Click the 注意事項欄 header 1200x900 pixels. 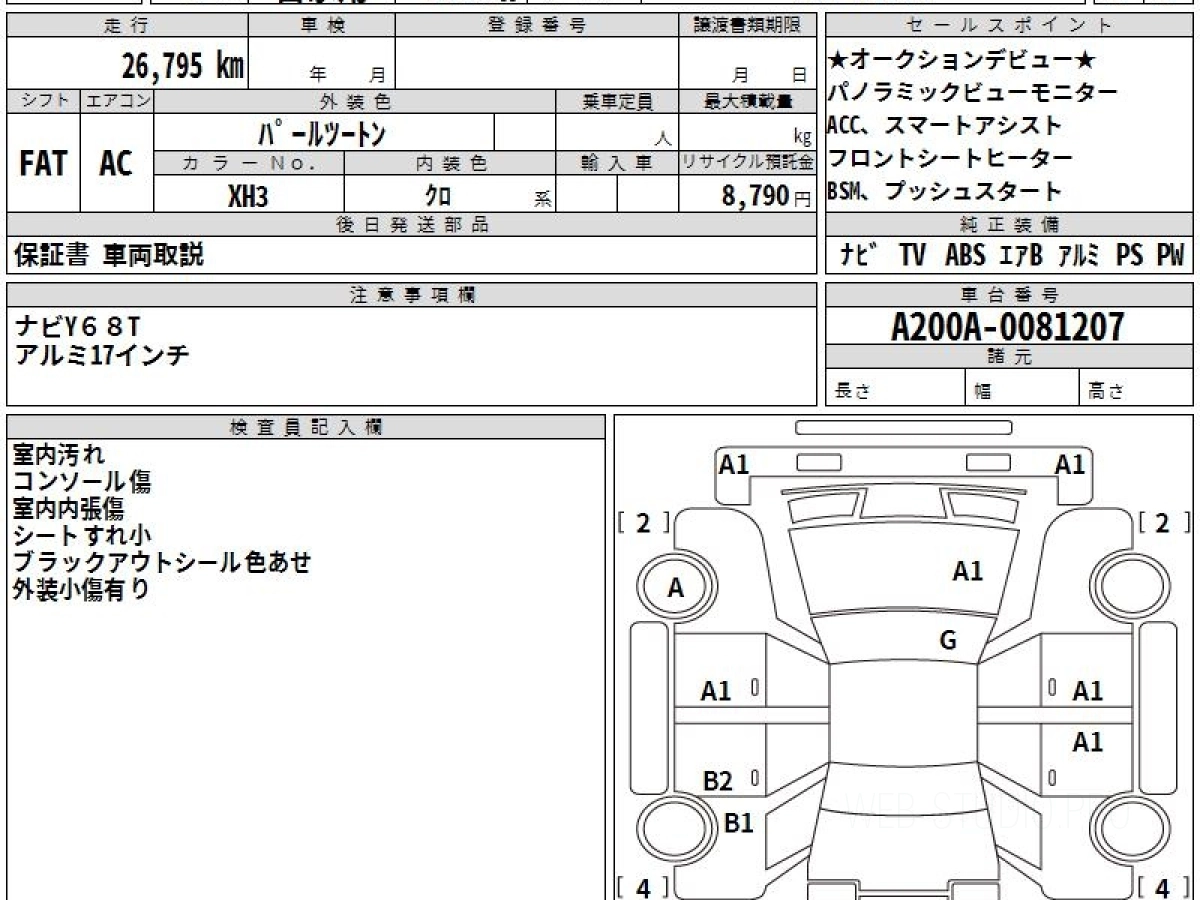[412, 295]
